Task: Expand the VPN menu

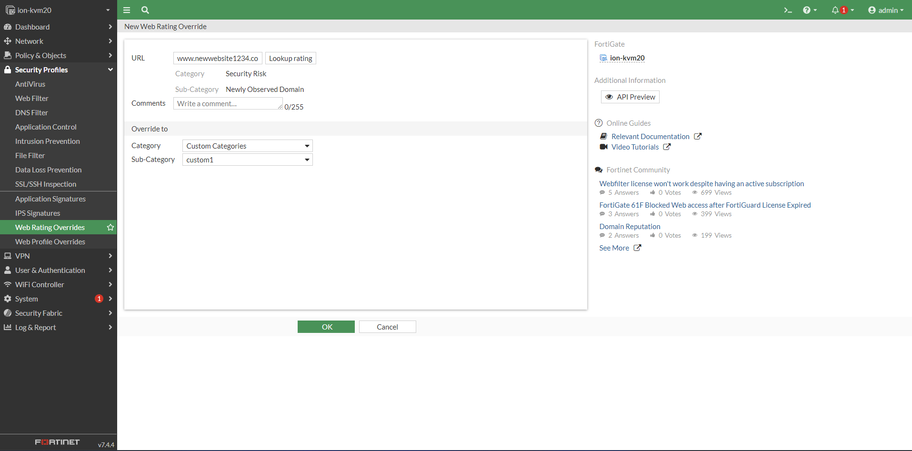Action: (58, 256)
